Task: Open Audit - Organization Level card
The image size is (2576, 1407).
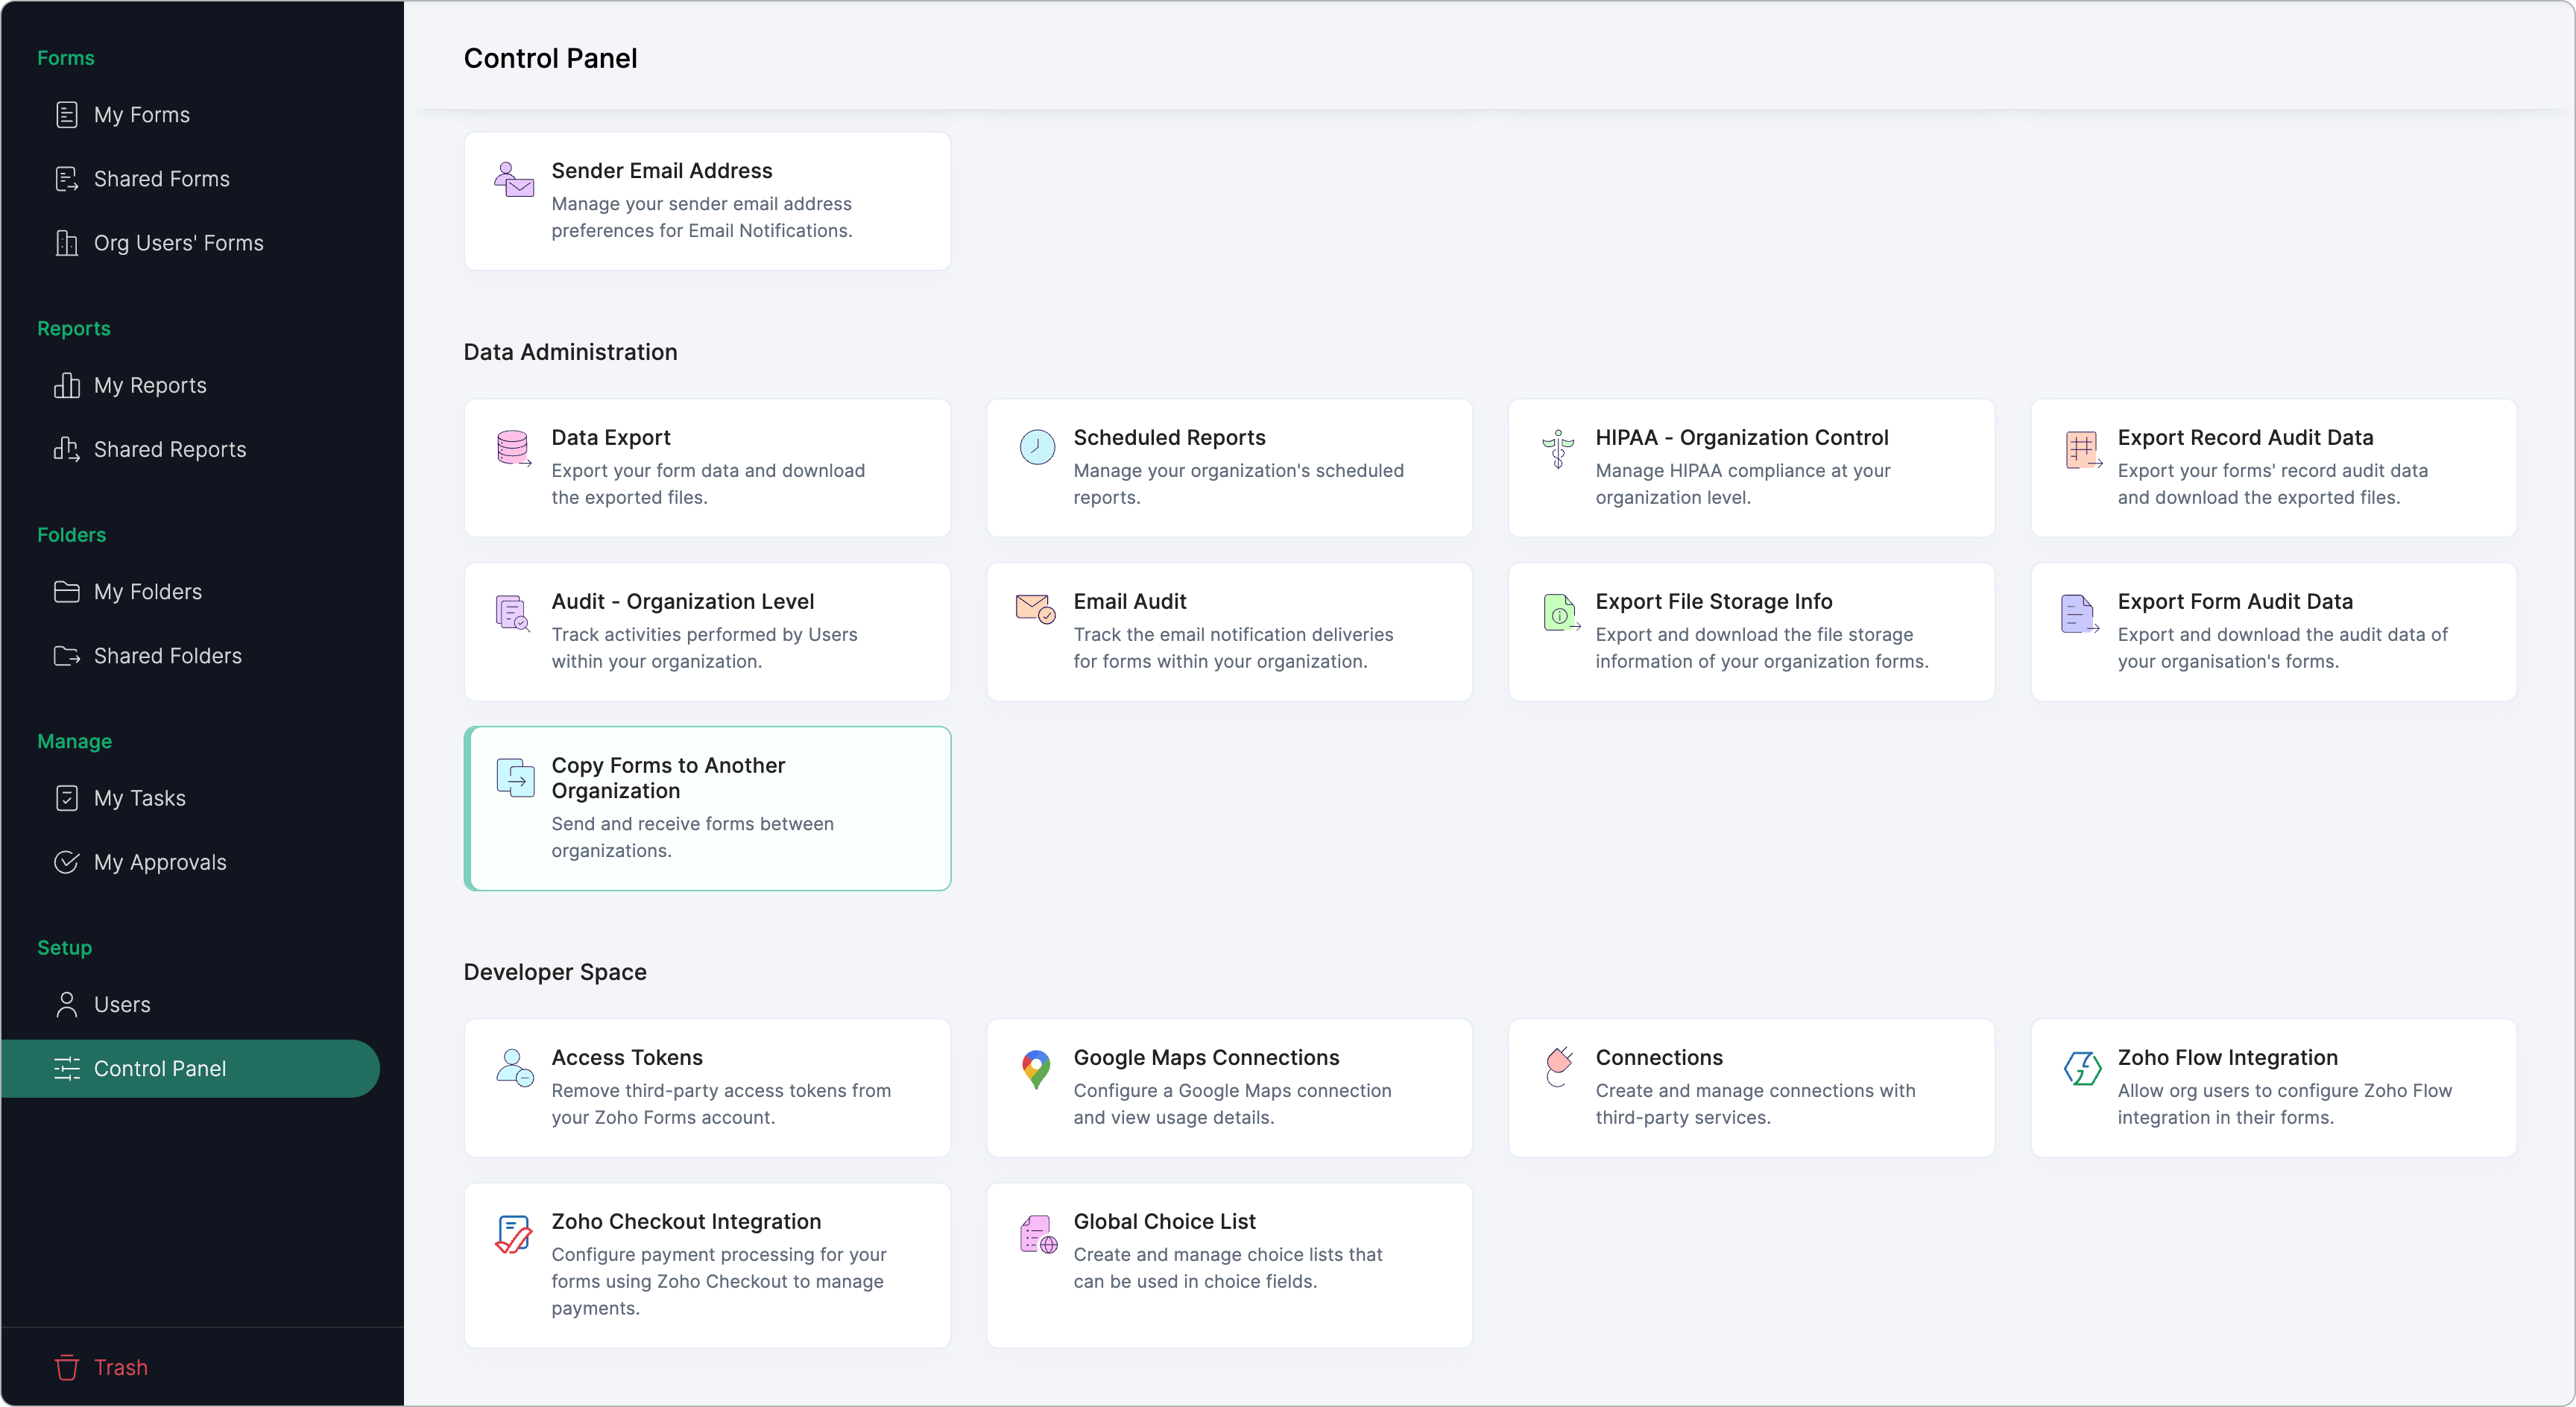Action: point(707,631)
